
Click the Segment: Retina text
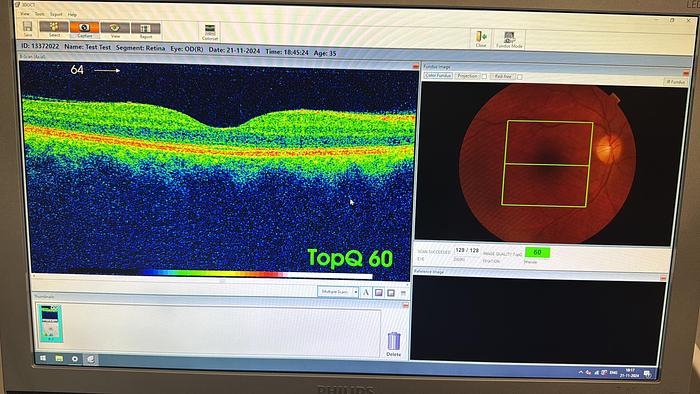click(140, 48)
